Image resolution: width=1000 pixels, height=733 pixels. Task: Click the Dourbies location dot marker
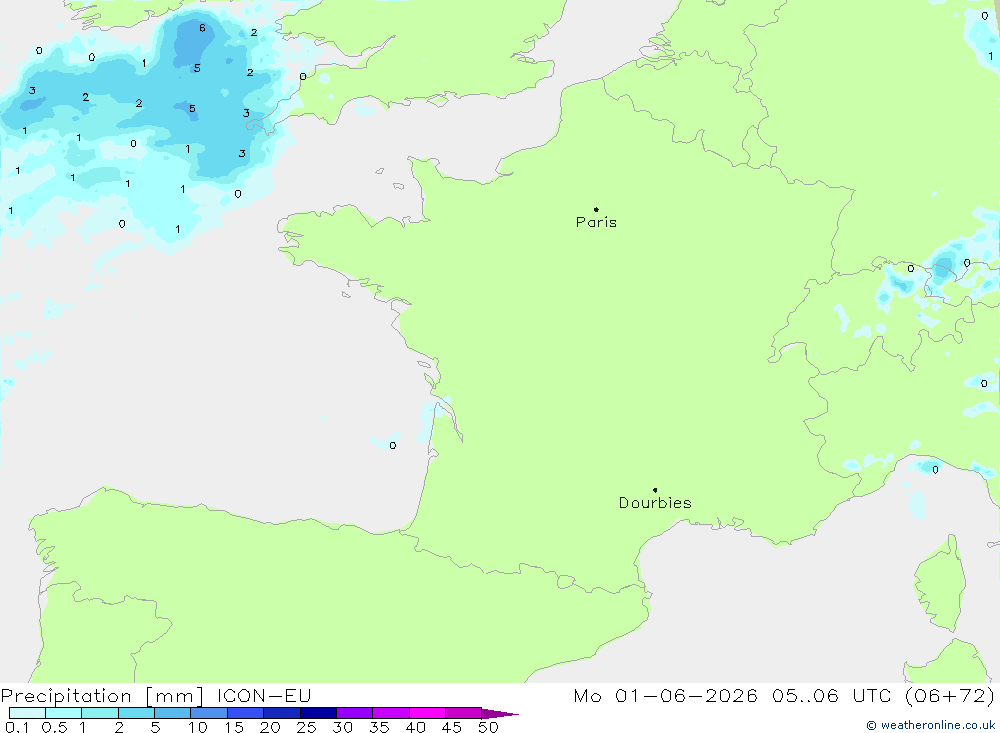[655, 490]
